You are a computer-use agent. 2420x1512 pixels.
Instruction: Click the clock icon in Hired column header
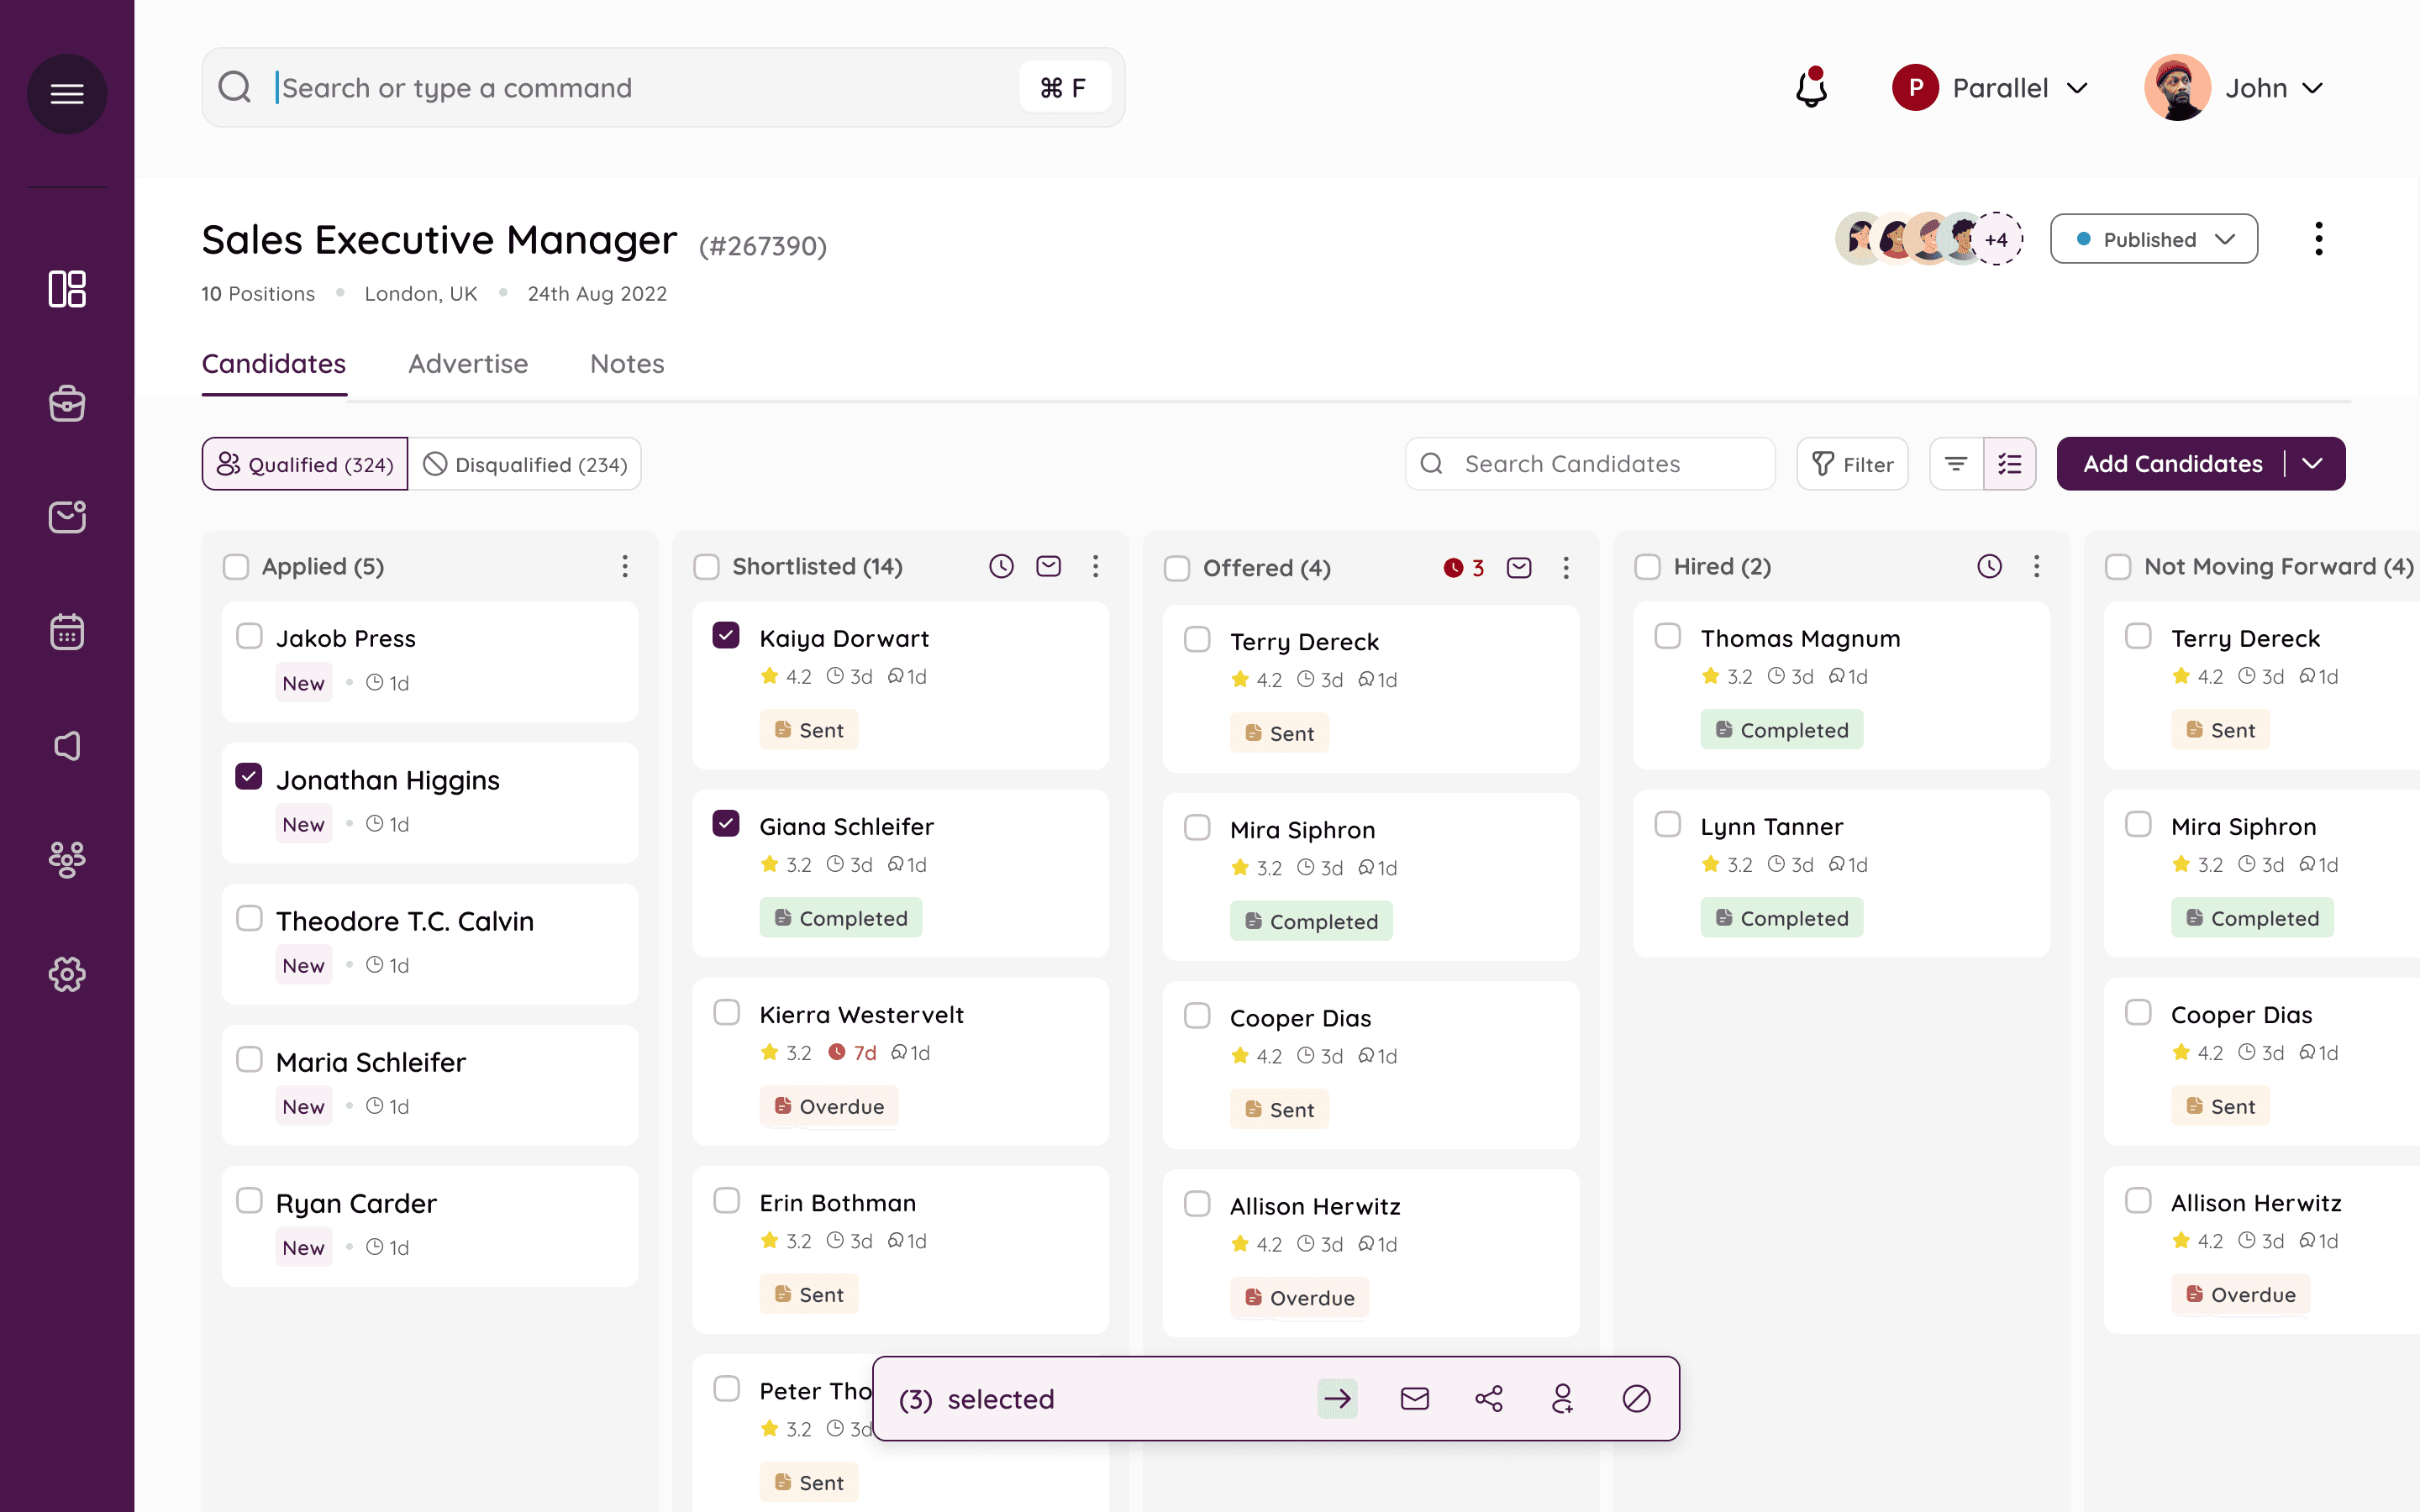(1989, 567)
